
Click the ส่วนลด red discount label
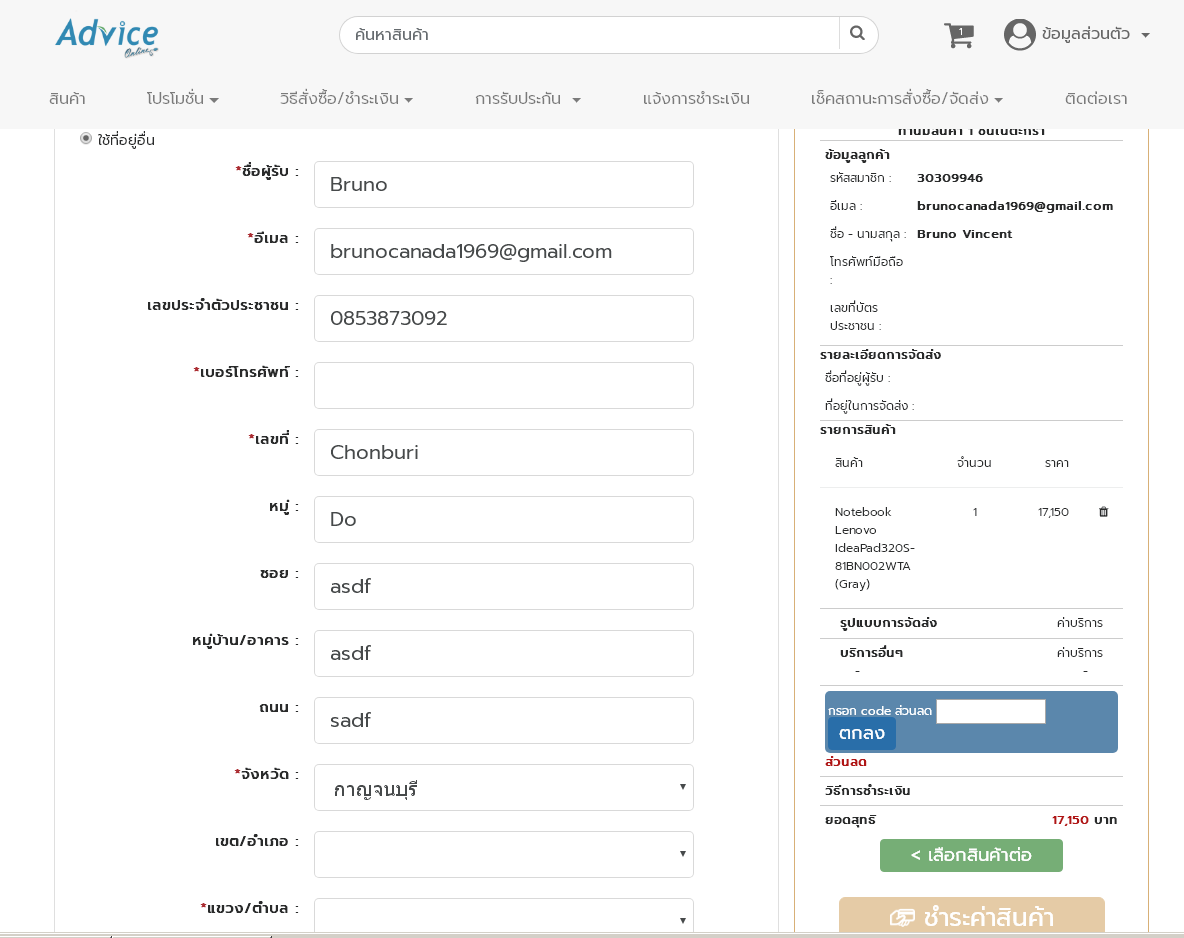846,762
